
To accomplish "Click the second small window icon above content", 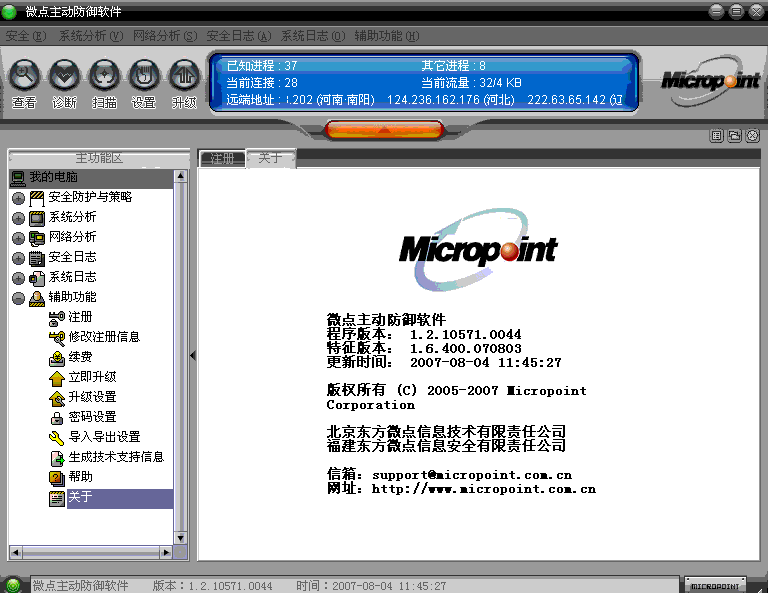I will pos(735,136).
